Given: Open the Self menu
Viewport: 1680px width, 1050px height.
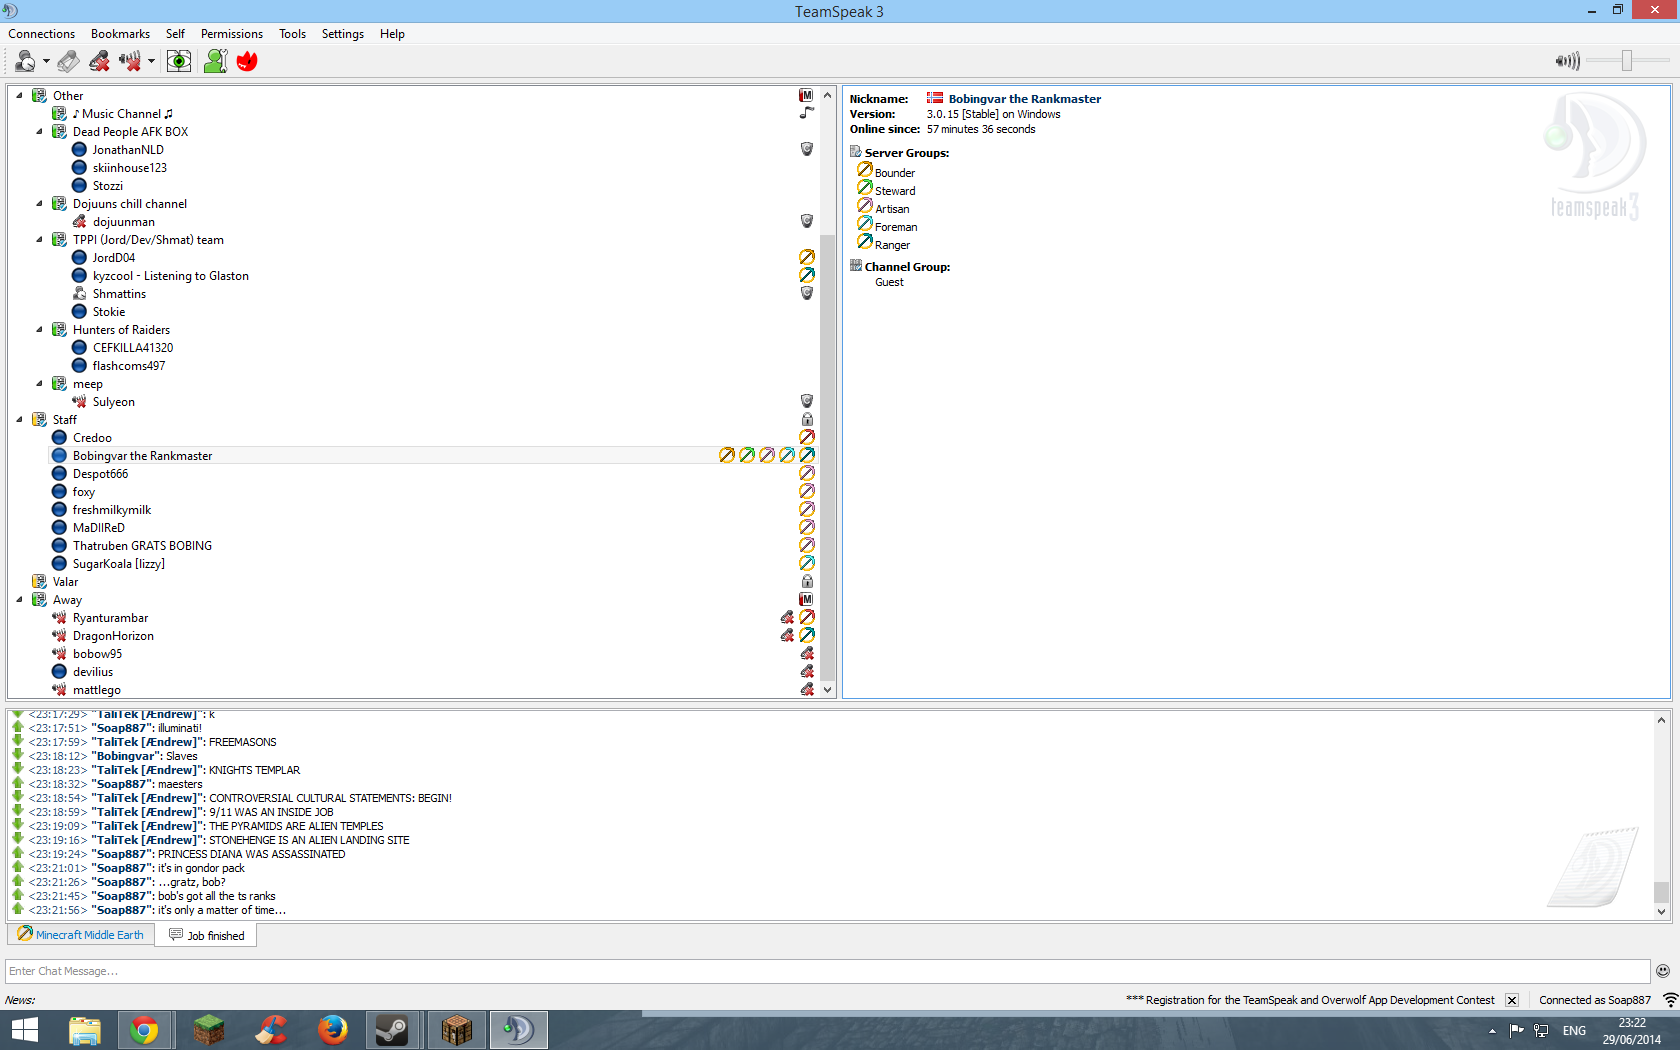Looking at the screenshot, I should pos(175,34).
